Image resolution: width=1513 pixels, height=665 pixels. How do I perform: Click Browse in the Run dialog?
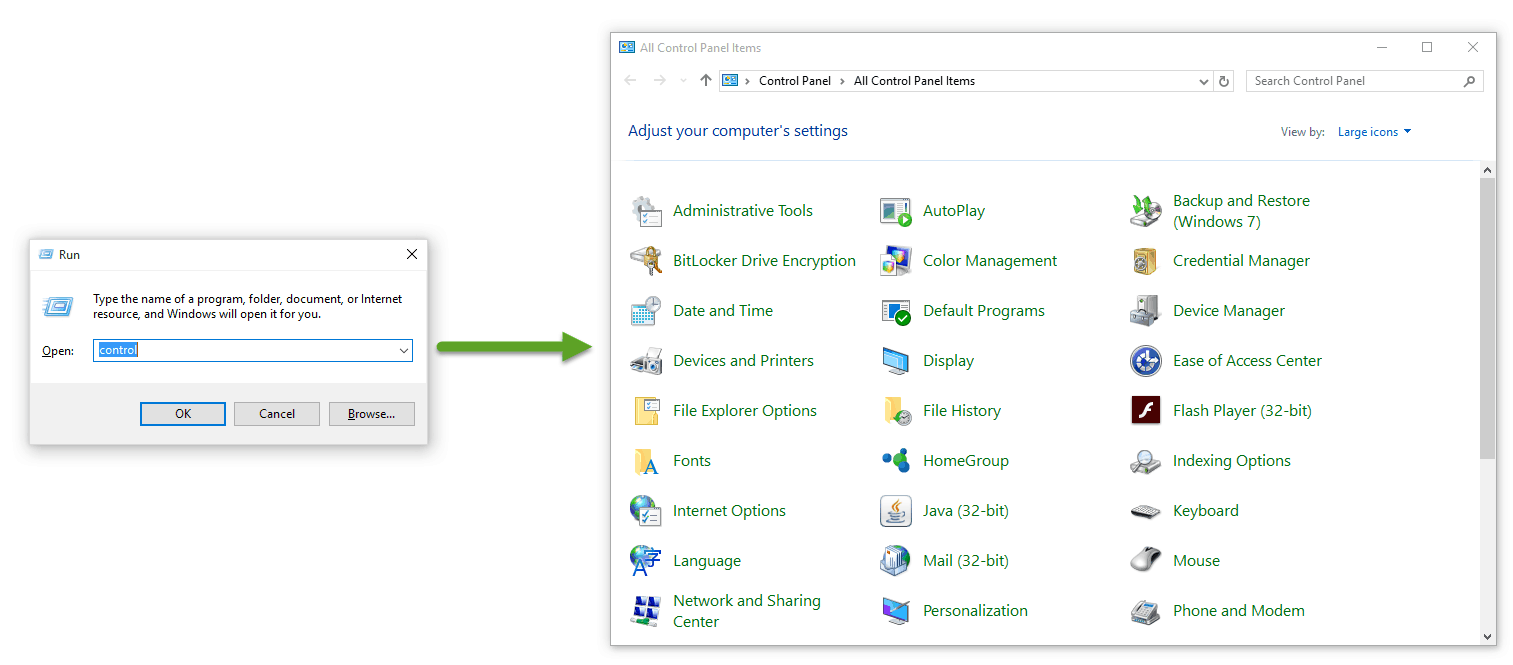click(x=371, y=413)
